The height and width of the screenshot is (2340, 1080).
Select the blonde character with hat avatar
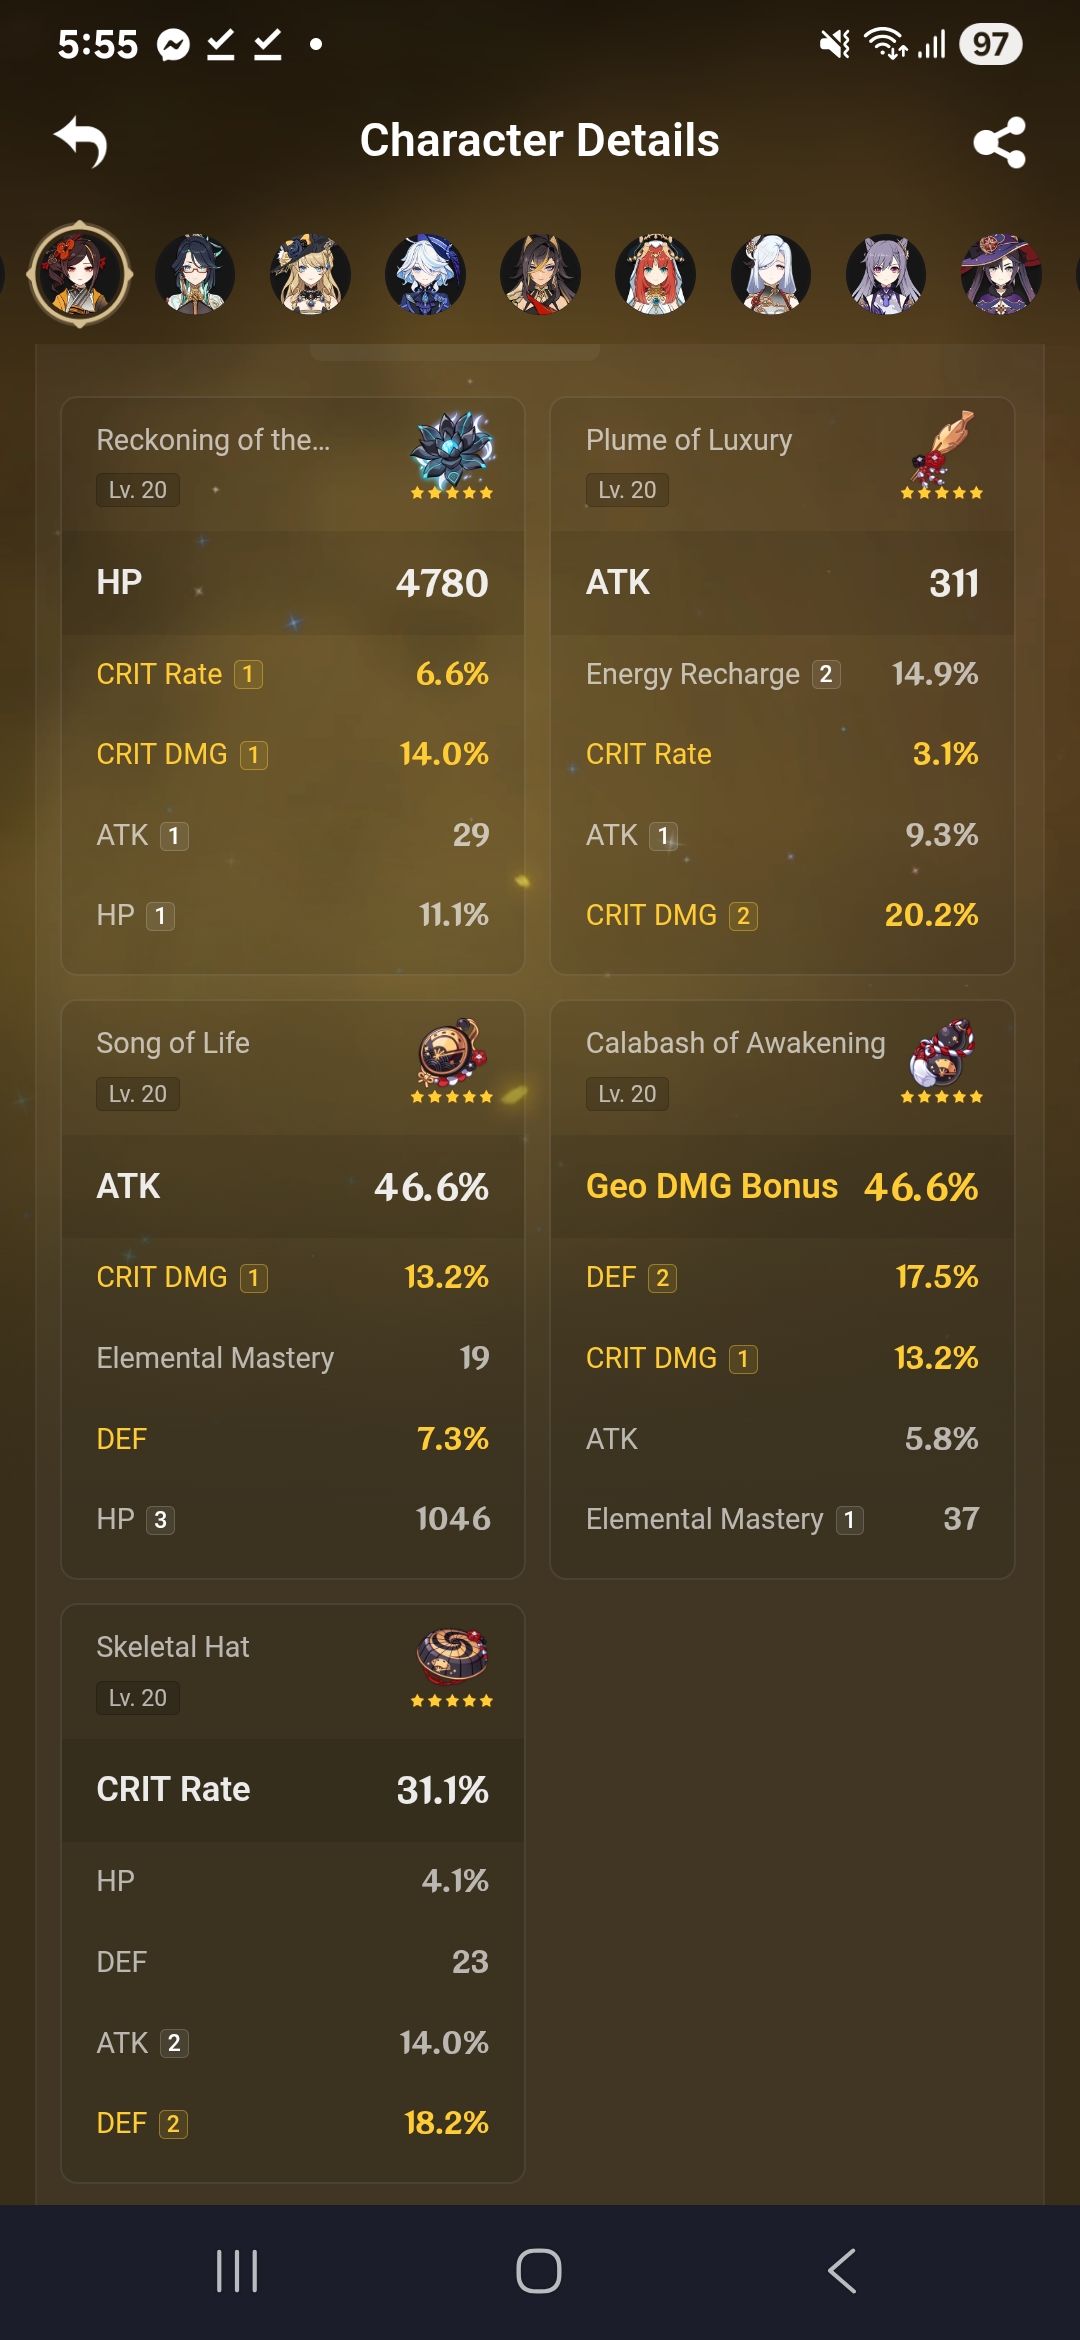pyautogui.click(x=310, y=274)
